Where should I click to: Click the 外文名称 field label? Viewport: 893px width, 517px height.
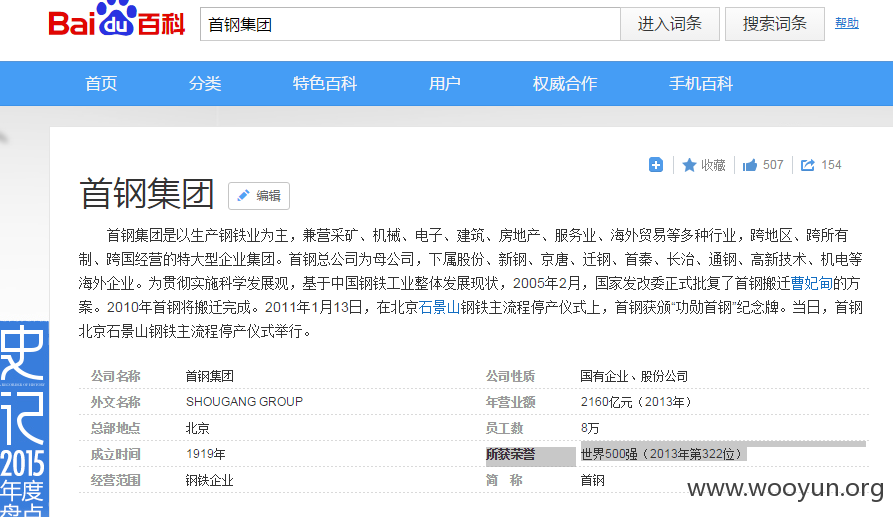[116, 402]
